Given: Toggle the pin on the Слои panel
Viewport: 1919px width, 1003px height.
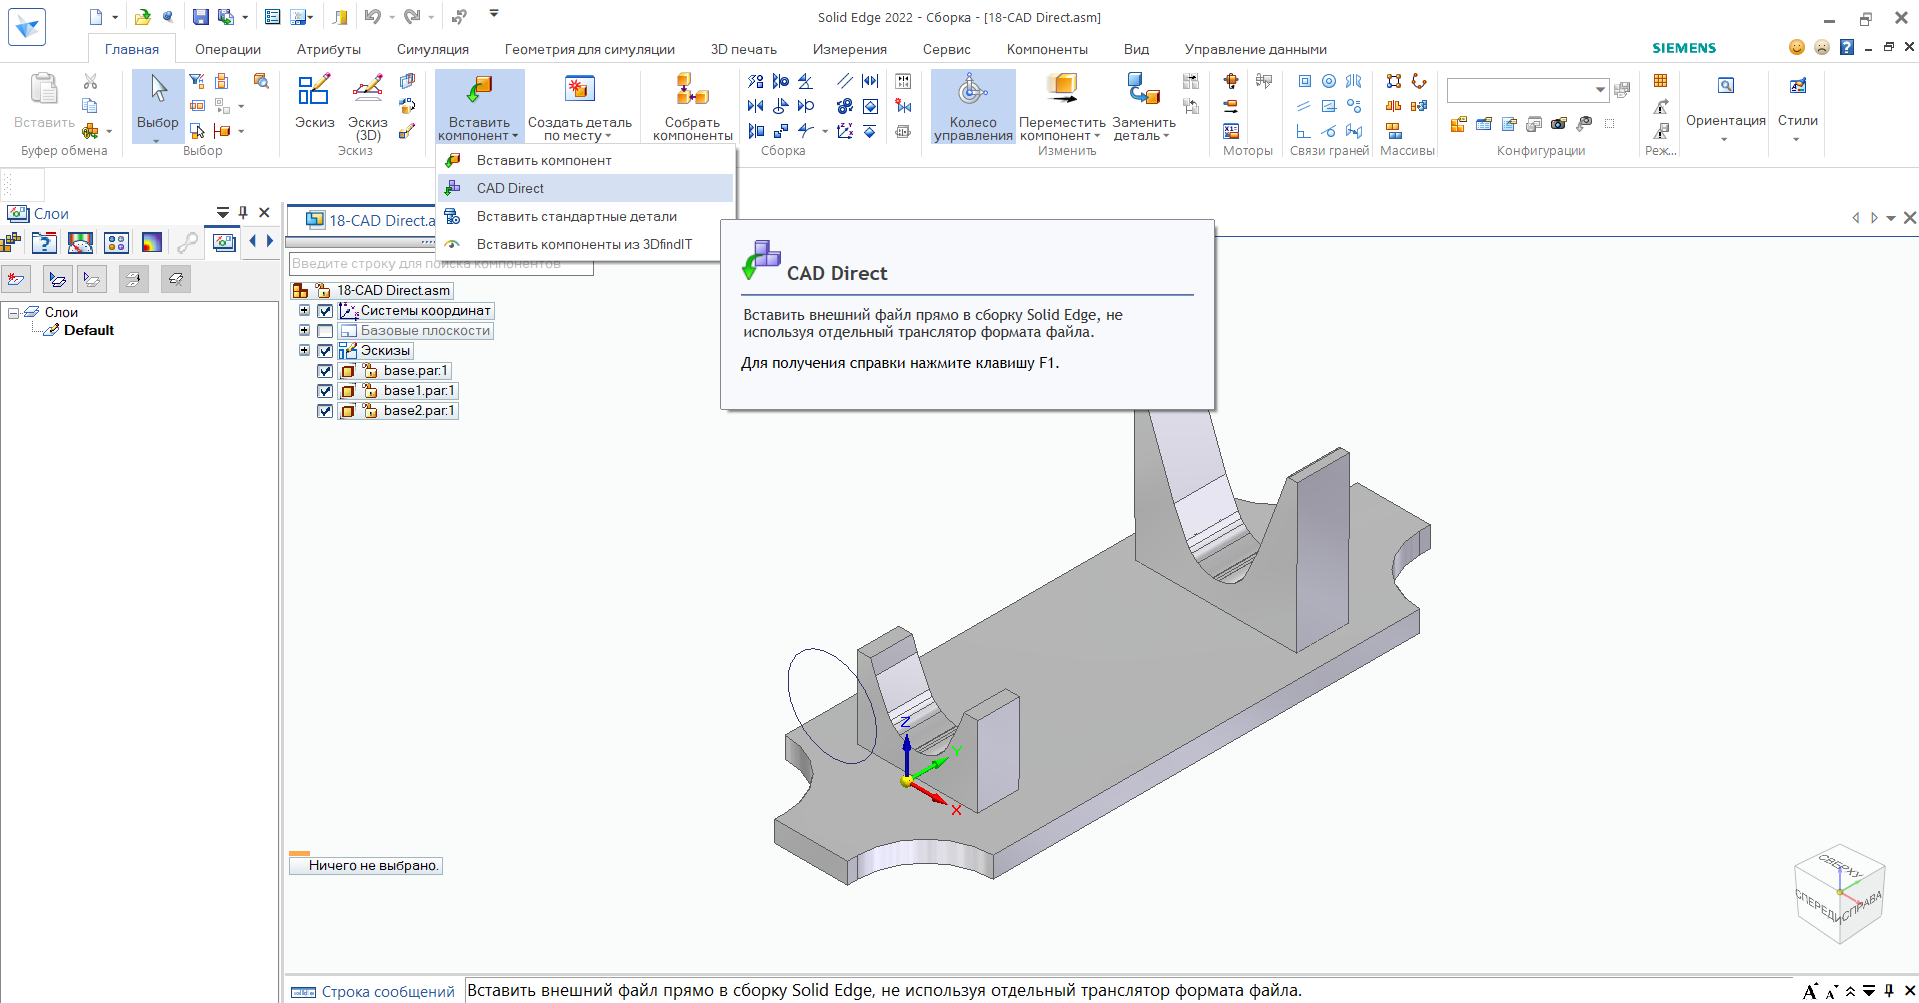Looking at the screenshot, I should (243, 213).
